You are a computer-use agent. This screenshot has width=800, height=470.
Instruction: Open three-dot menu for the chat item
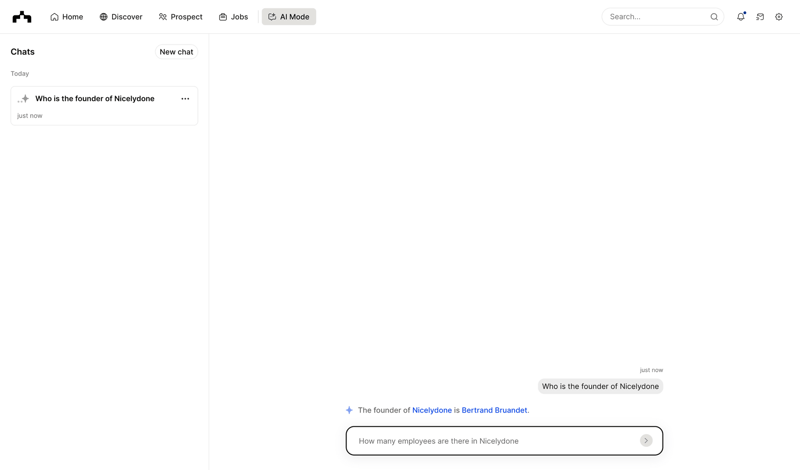[185, 98]
